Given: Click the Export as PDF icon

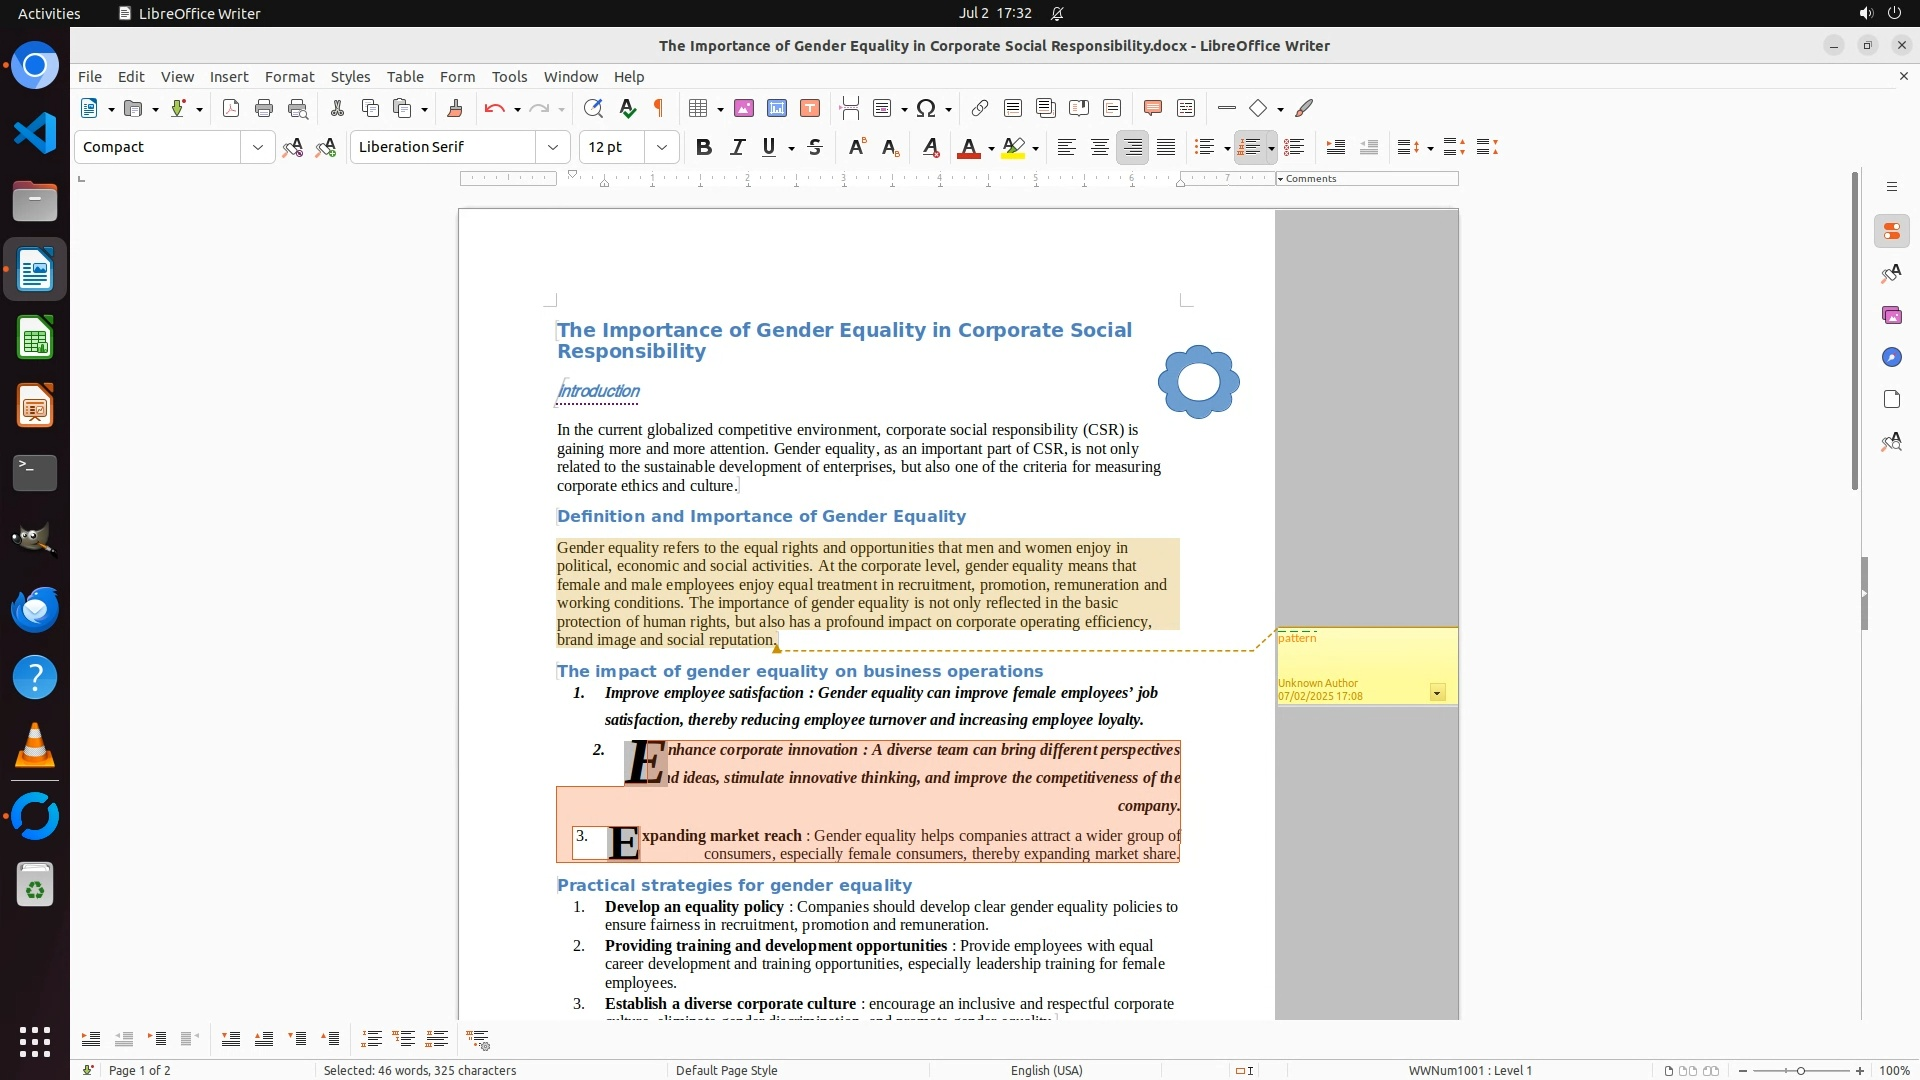Looking at the screenshot, I should click(231, 109).
